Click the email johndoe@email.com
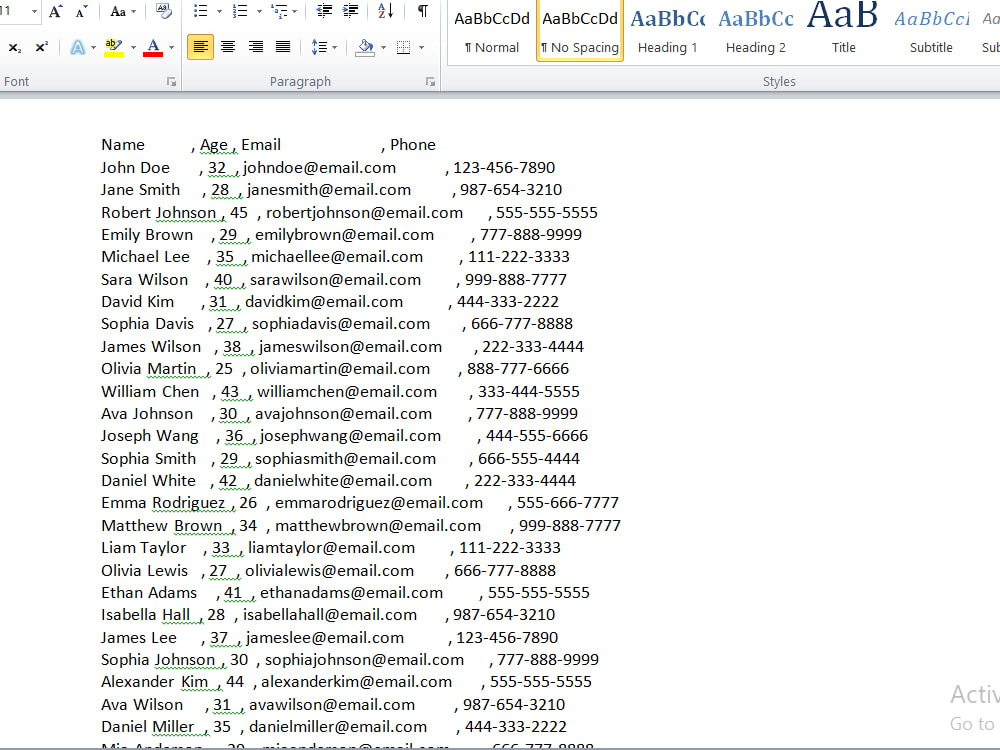Viewport: 1000px width, 750px height. [x=320, y=168]
